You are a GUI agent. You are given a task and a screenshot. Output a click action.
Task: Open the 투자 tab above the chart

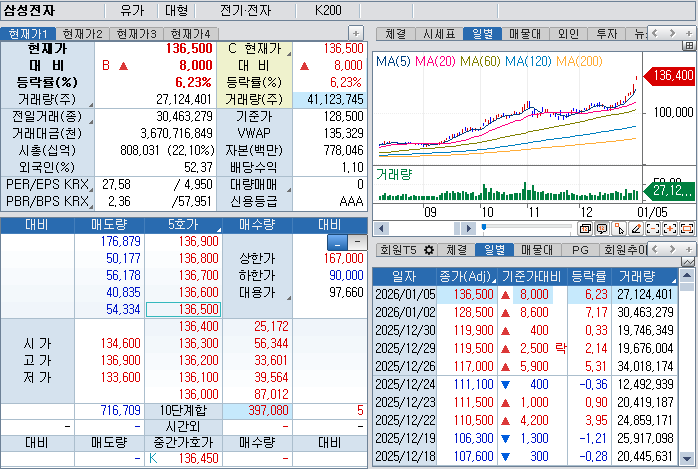point(607,34)
